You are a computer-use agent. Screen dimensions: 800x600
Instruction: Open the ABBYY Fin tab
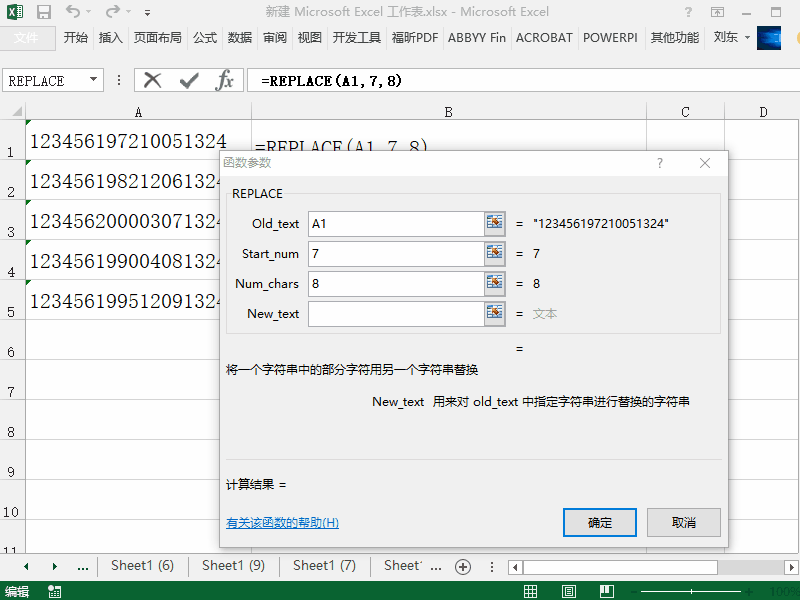pyautogui.click(x=477, y=38)
